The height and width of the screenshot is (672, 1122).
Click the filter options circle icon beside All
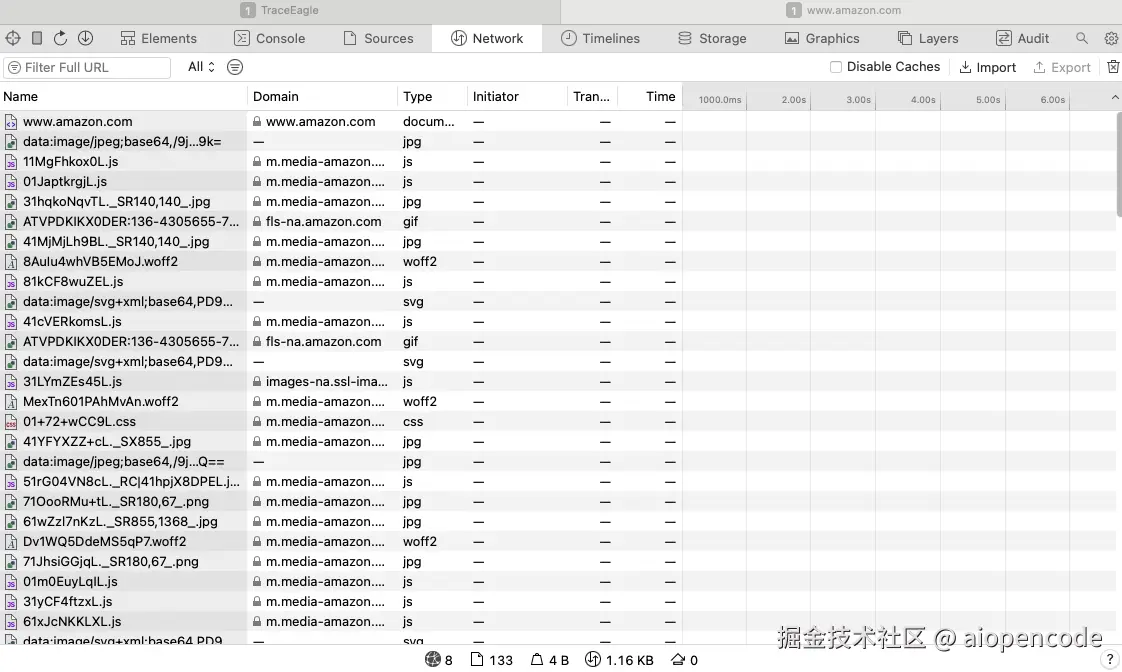coord(235,67)
